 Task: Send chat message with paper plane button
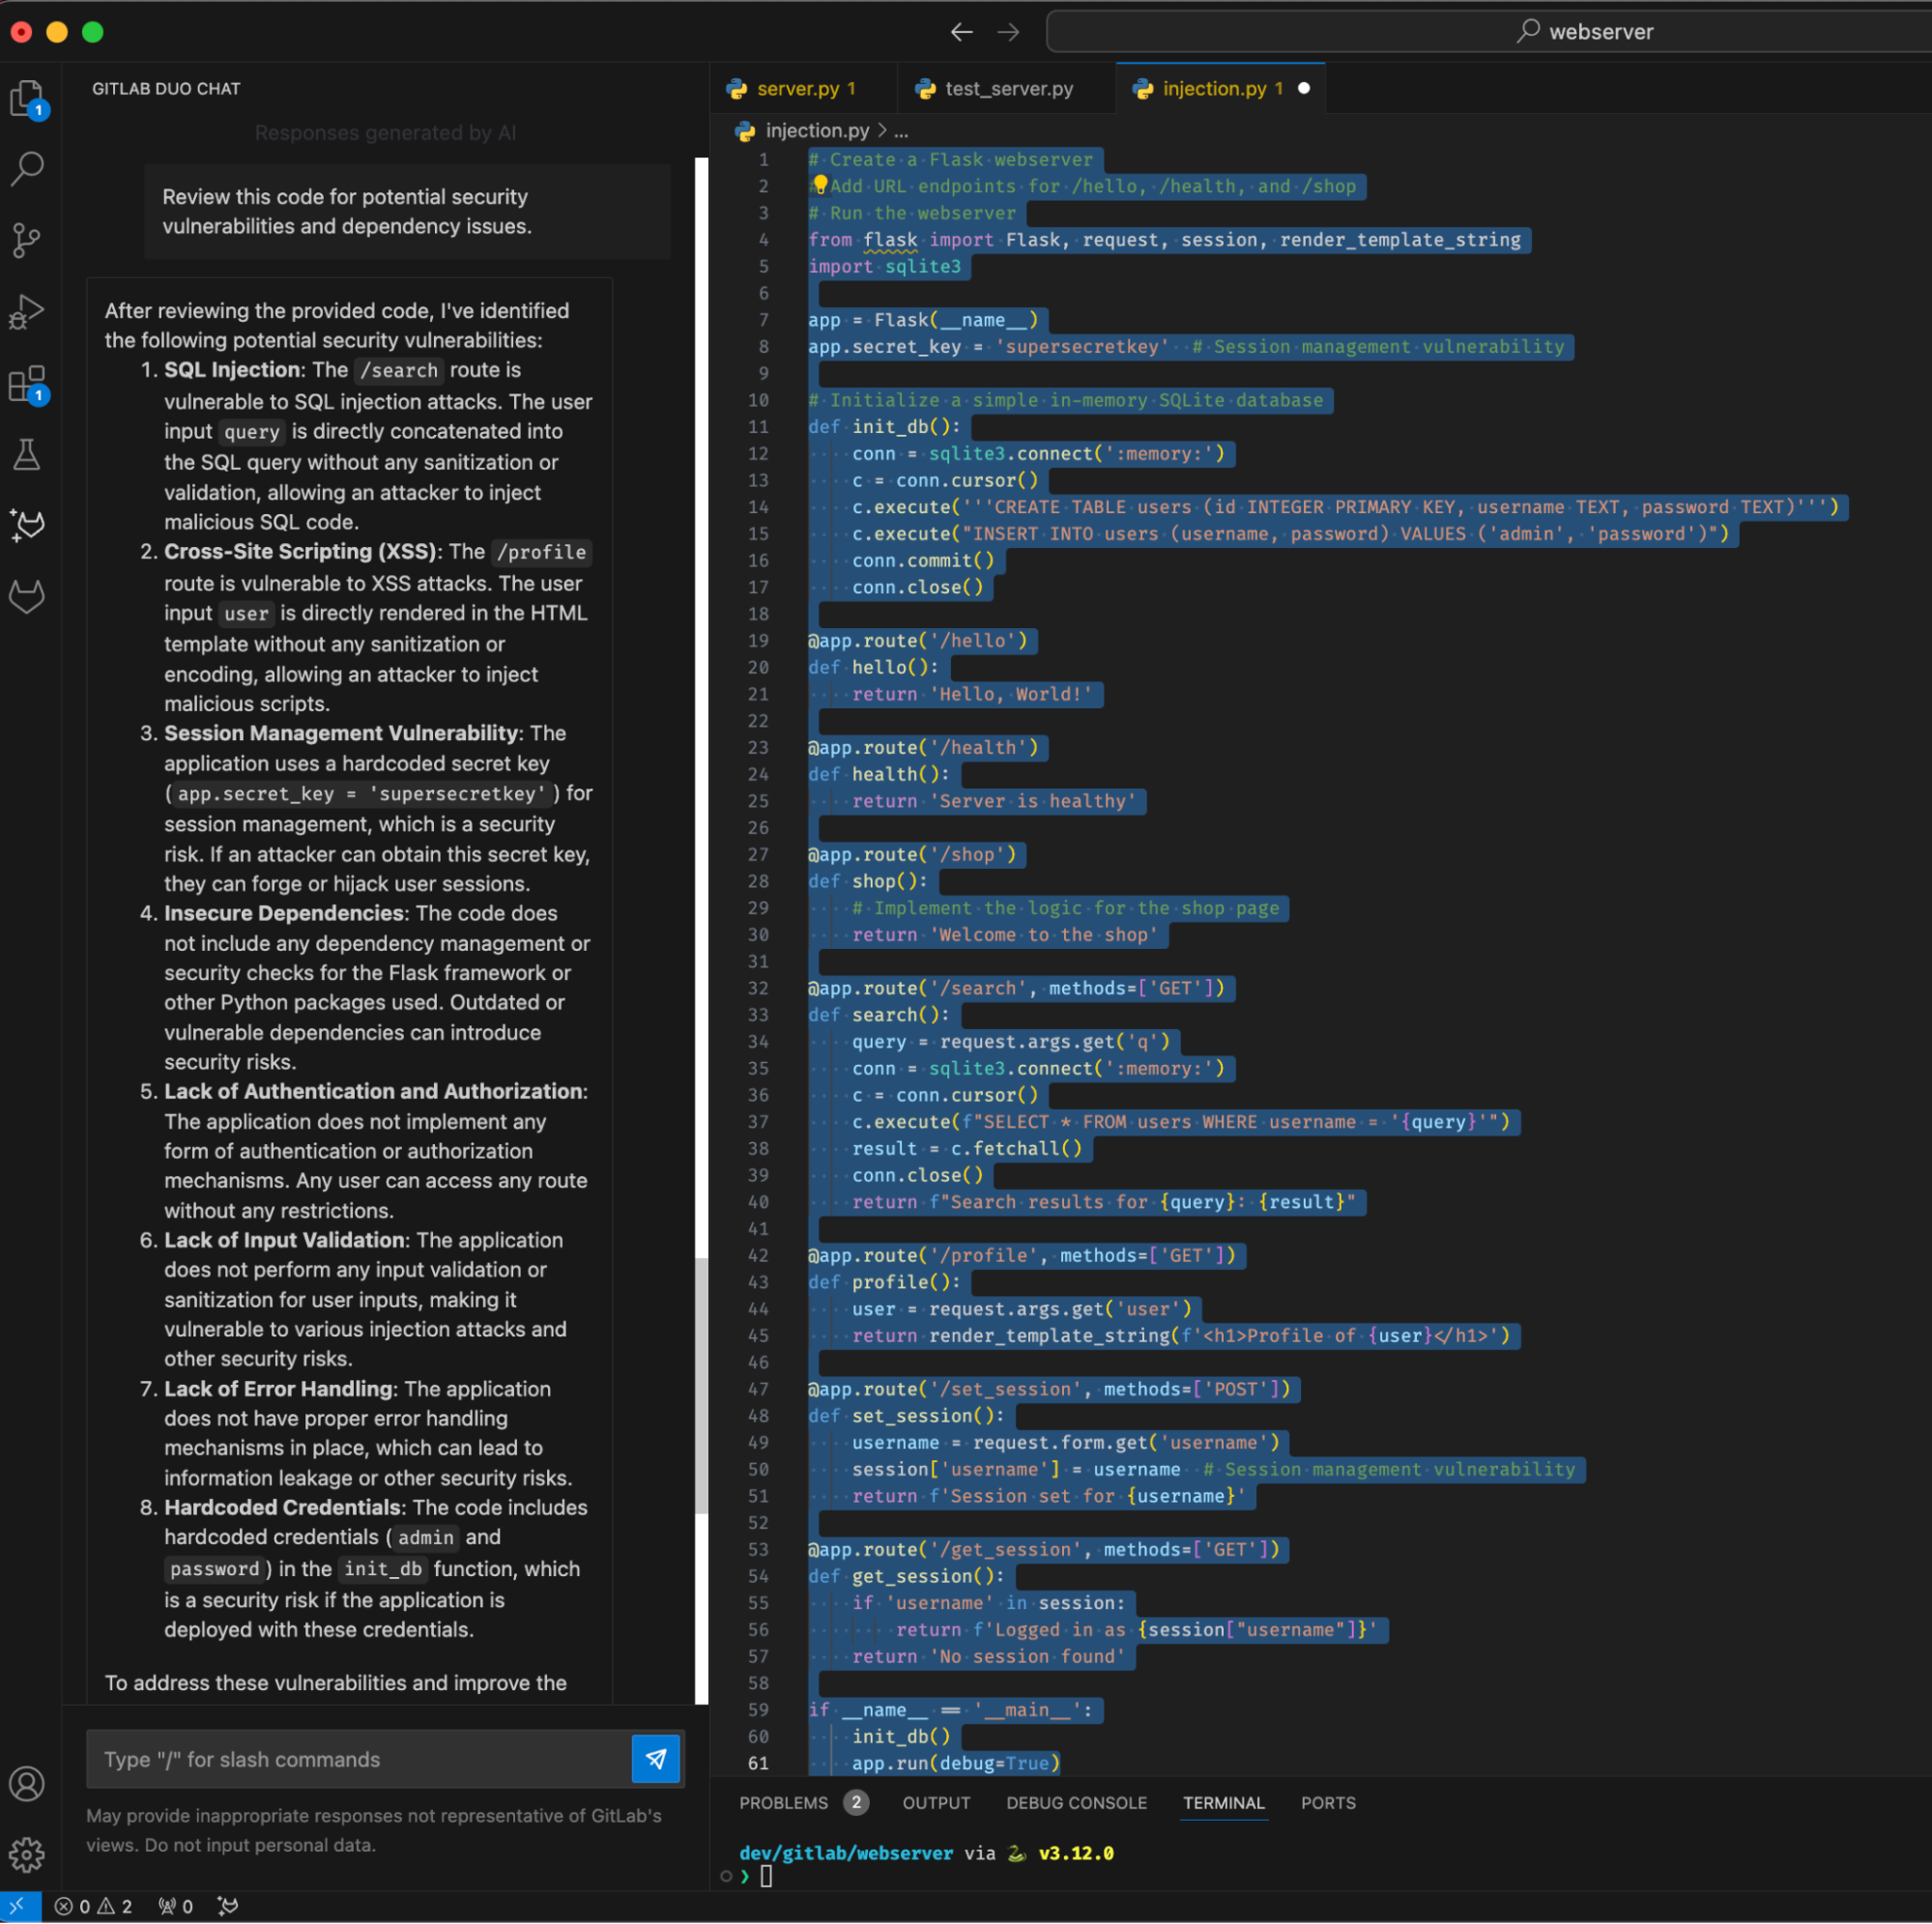(656, 1758)
